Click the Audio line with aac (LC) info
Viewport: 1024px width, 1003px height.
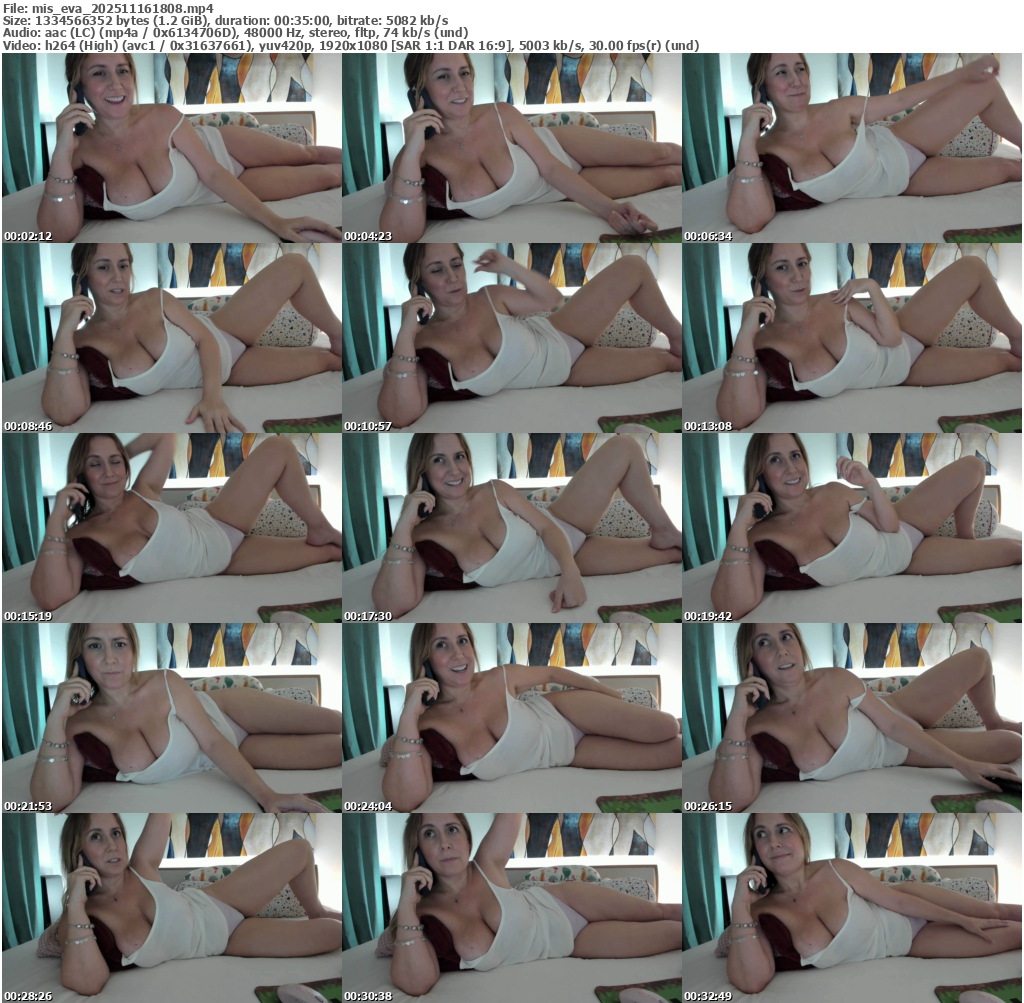pos(235,33)
